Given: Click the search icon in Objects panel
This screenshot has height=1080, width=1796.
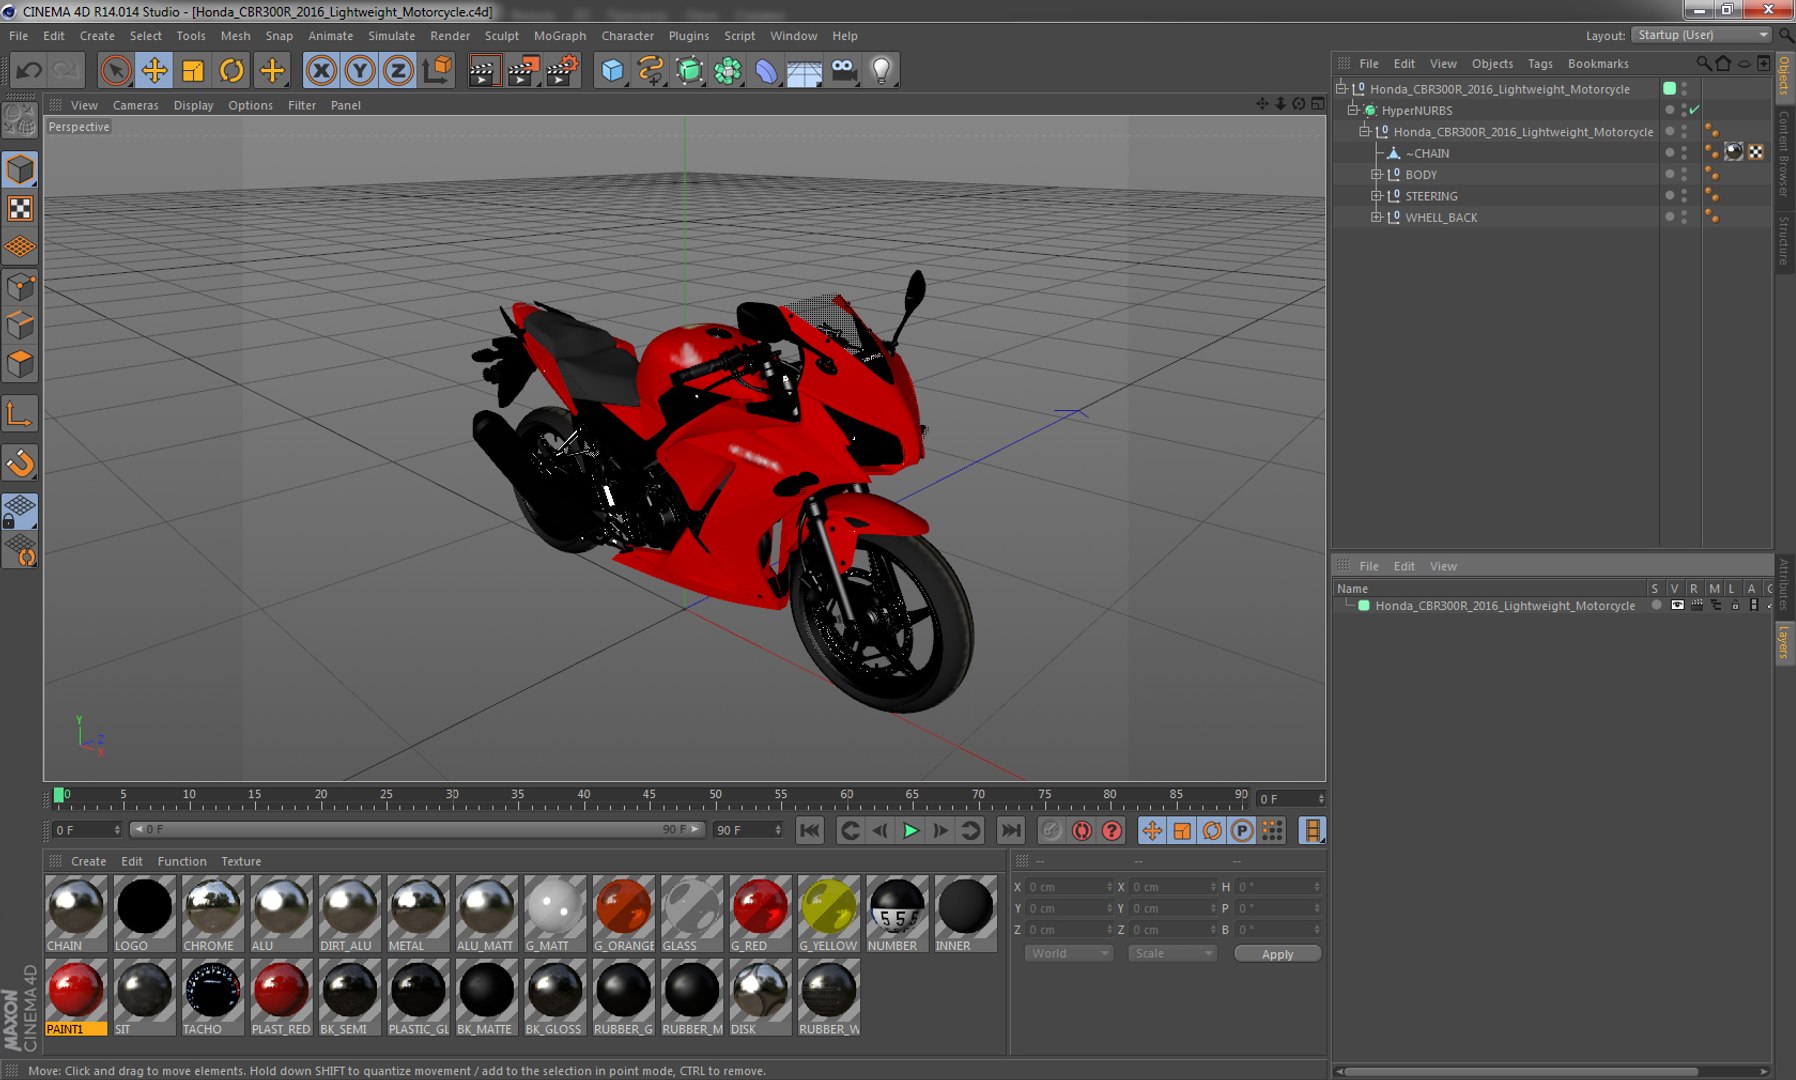Looking at the screenshot, I should coord(1703,63).
